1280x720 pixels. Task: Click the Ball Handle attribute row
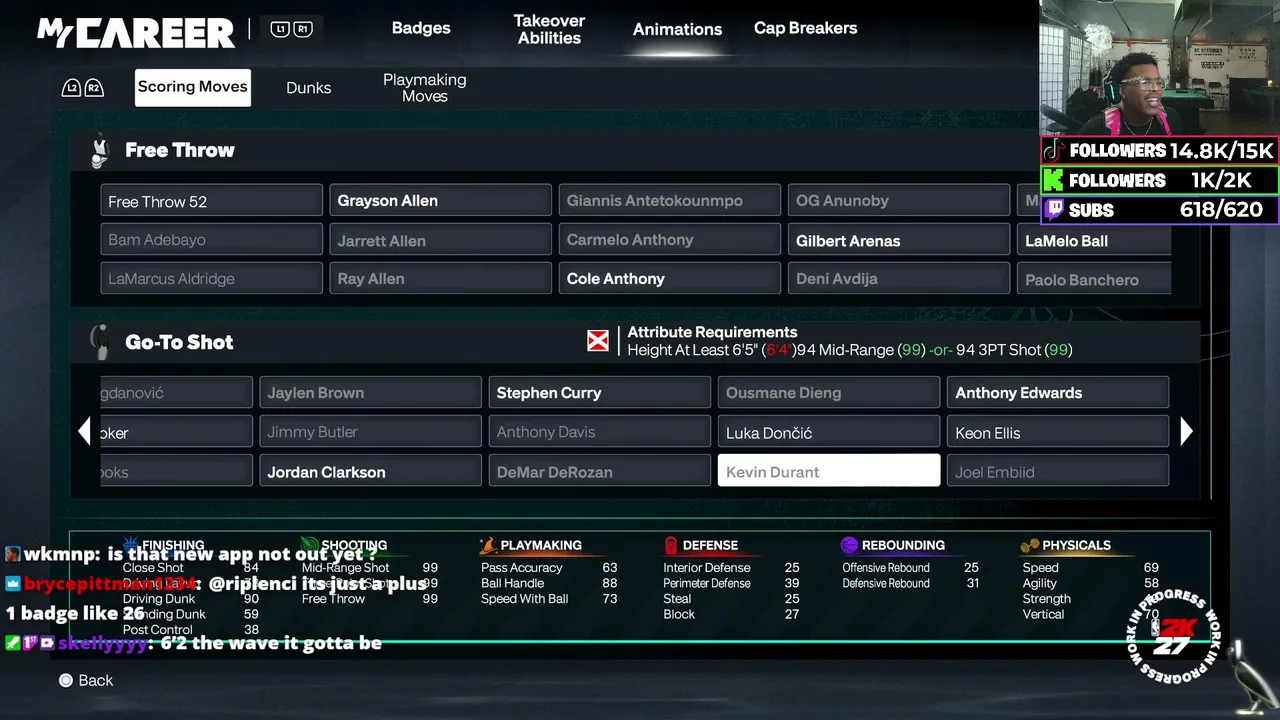pyautogui.click(x=549, y=583)
